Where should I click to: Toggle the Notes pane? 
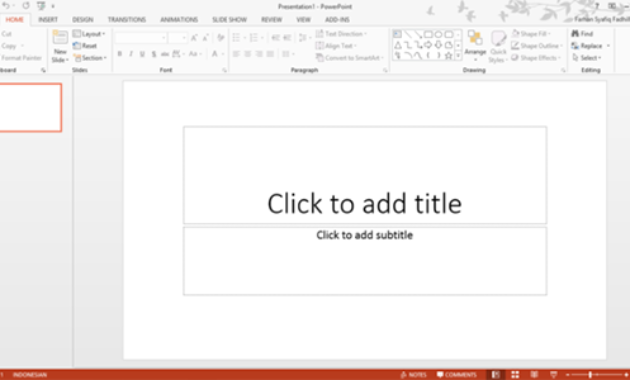tap(413, 374)
